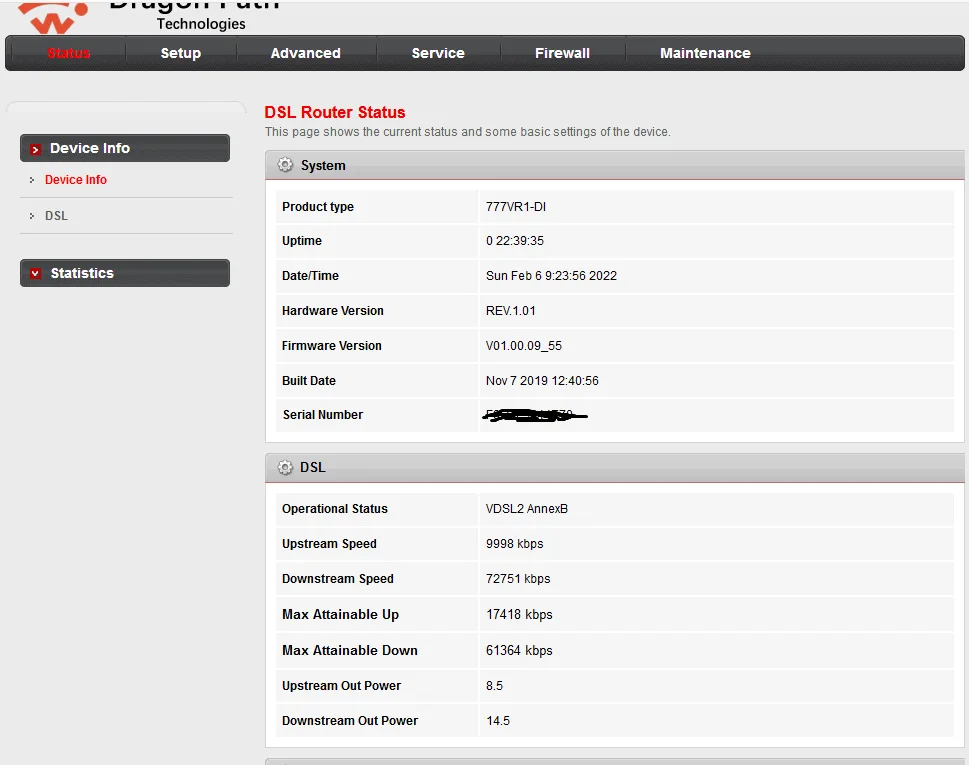Switch to the Maintenance tab
The height and width of the screenshot is (765, 969).
[x=705, y=53]
